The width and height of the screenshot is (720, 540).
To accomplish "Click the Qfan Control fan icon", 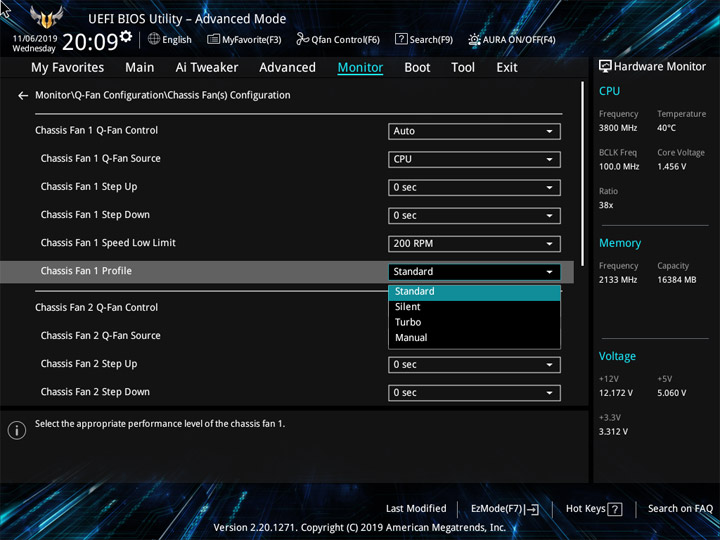I will (302, 39).
